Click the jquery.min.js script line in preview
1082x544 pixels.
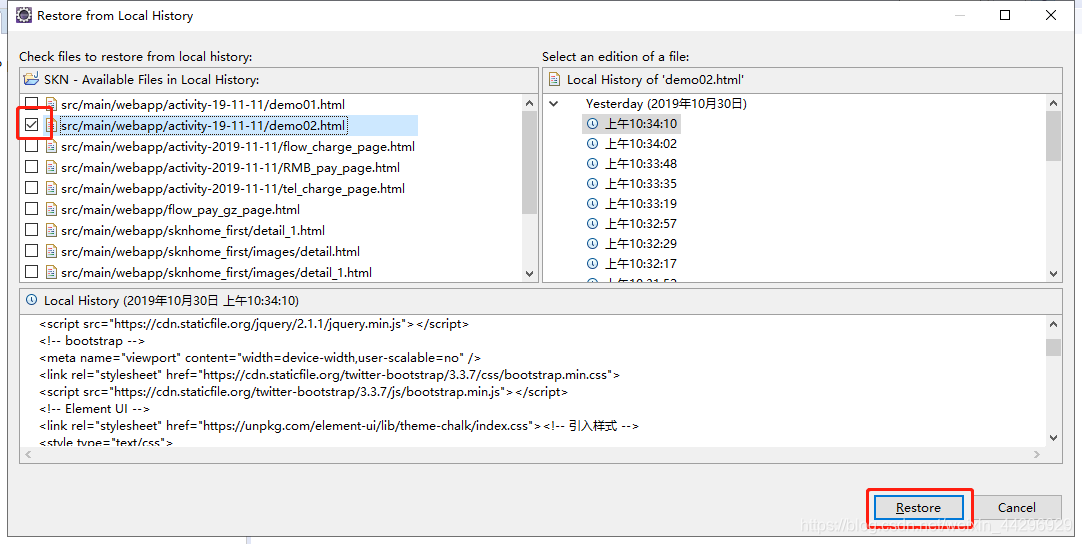(254, 324)
